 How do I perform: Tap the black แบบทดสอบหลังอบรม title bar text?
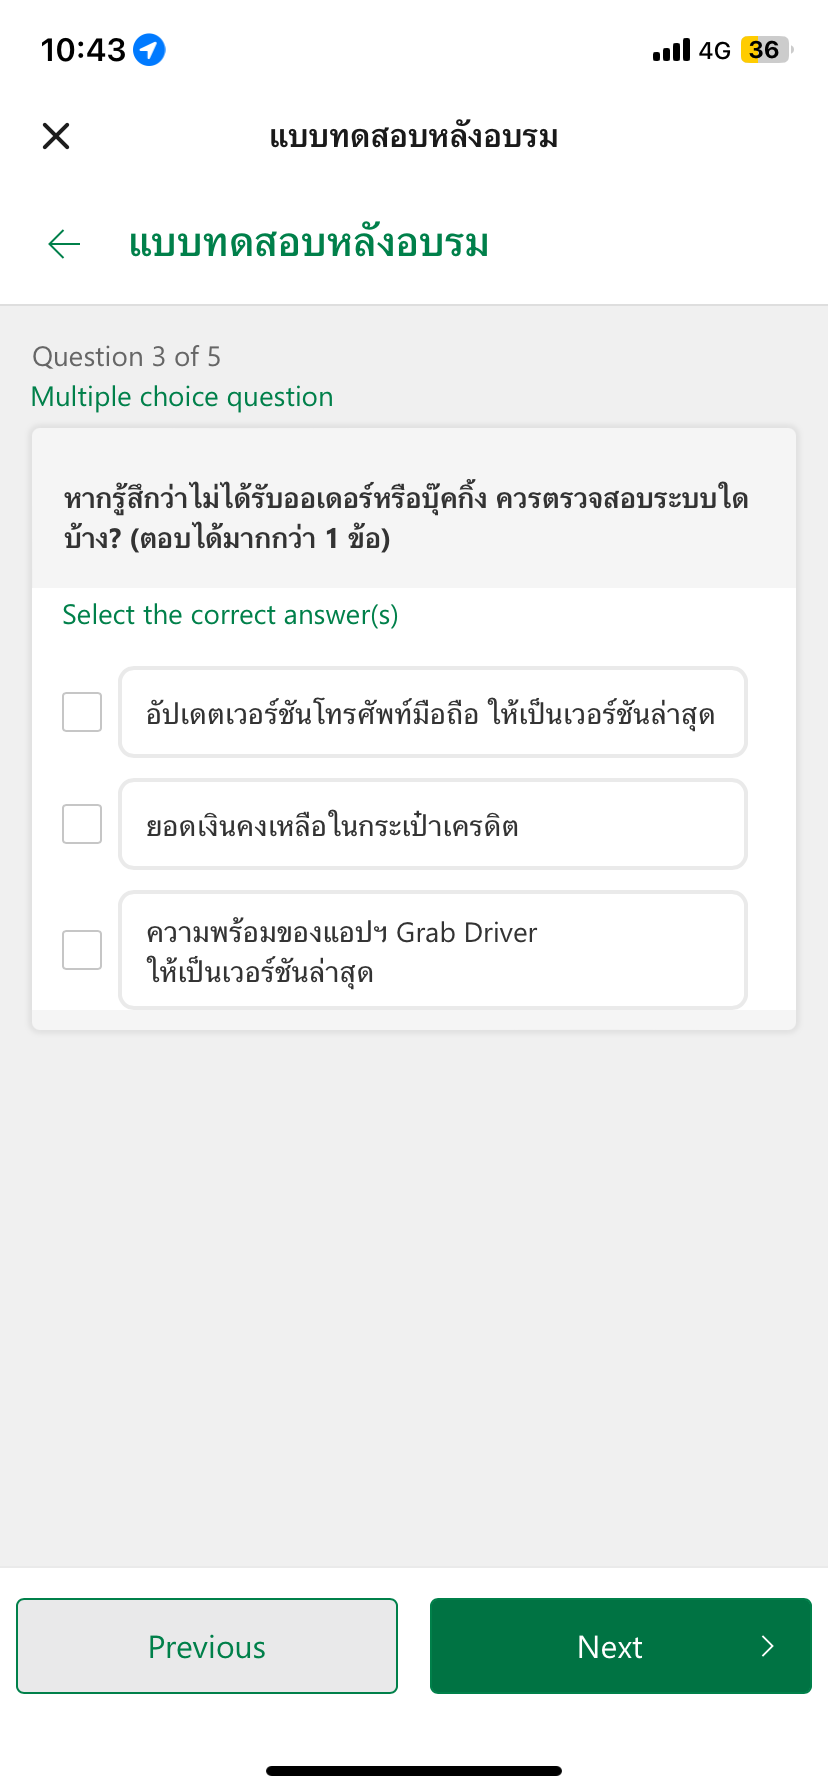click(414, 136)
